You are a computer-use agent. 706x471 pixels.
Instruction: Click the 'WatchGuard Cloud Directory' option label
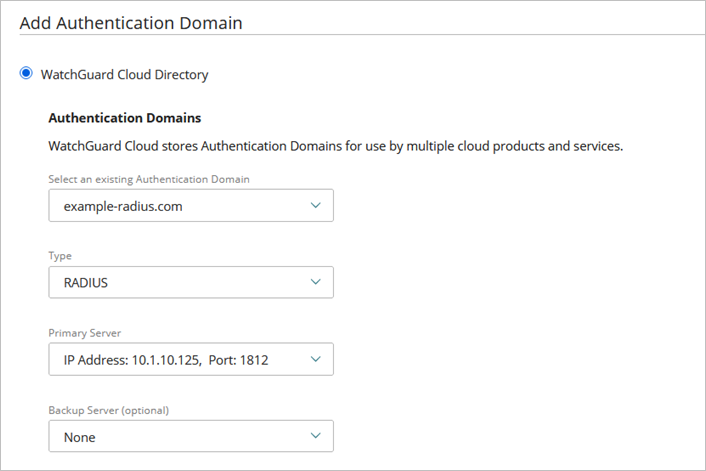pyautogui.click(x=125, y=75)
